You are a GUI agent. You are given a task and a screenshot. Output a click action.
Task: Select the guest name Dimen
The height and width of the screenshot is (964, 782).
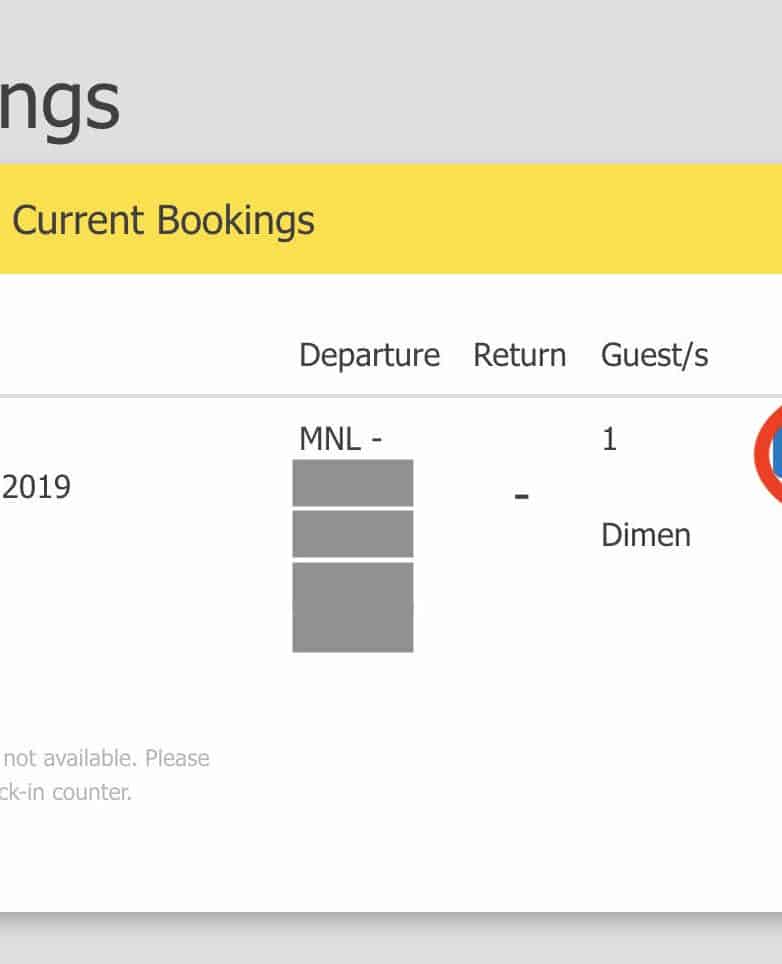coord(645,535)
